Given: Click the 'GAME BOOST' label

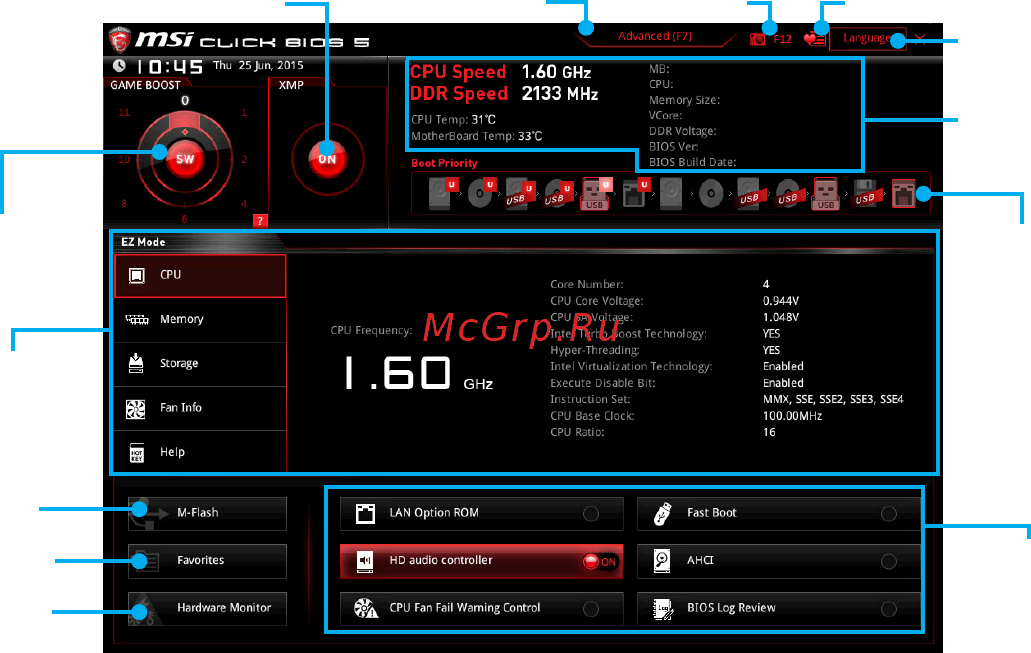Looking at the screenshot, I should pyautogui.click(x=145, y=85).
